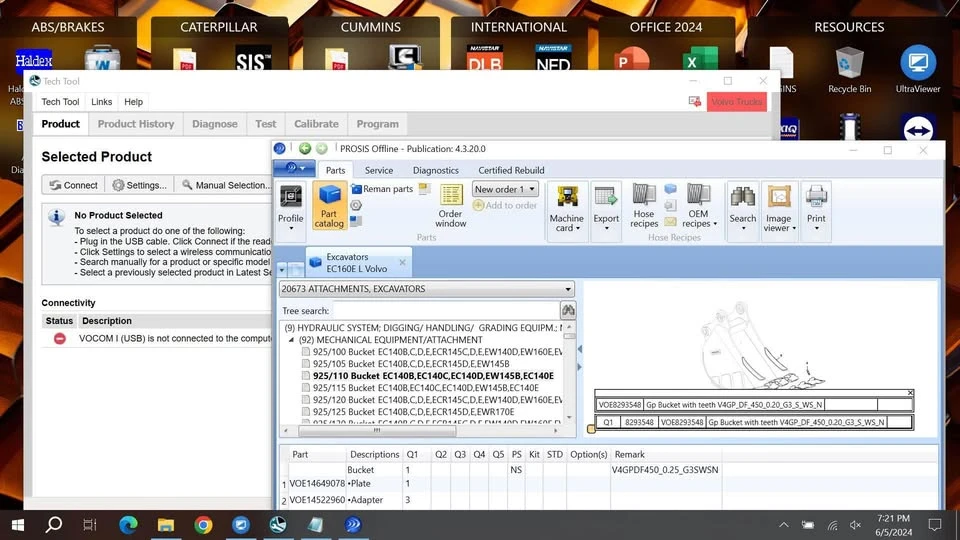Launch the Image viewer
This screenshot has height=540, width=960.
click(779, 209)
